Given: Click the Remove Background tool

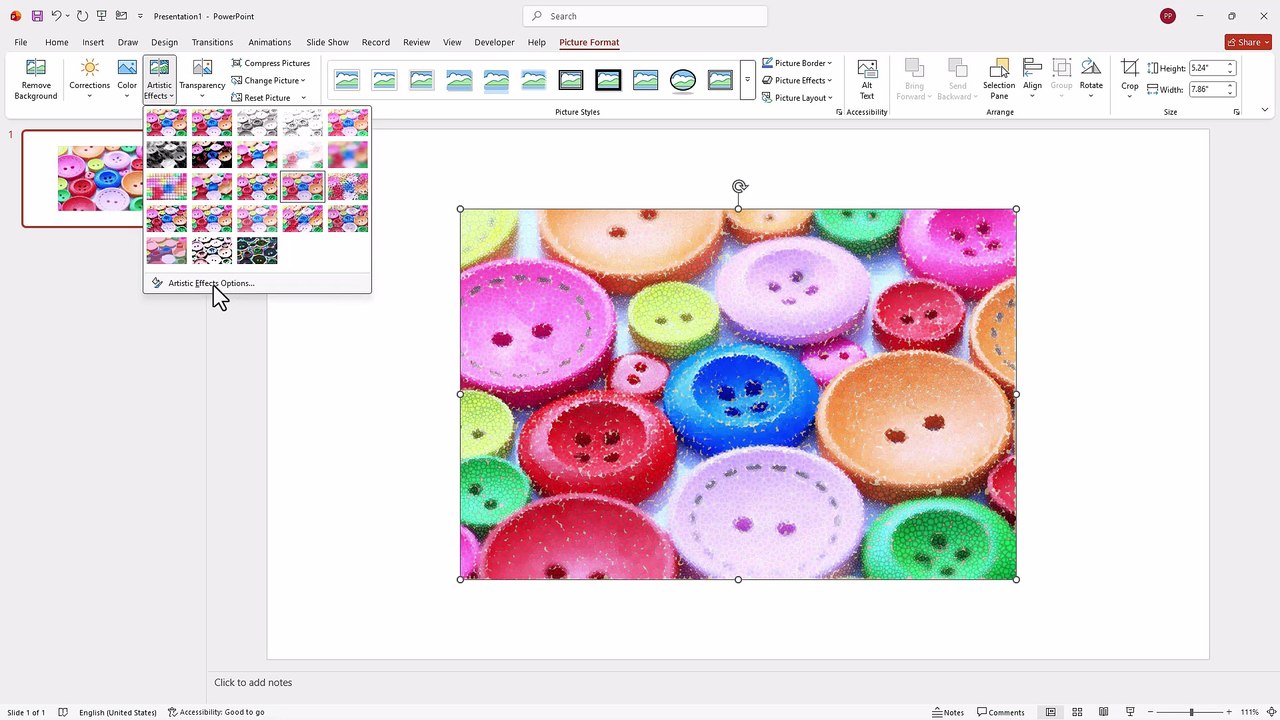Looking at the screenshot, I should 36,79.
